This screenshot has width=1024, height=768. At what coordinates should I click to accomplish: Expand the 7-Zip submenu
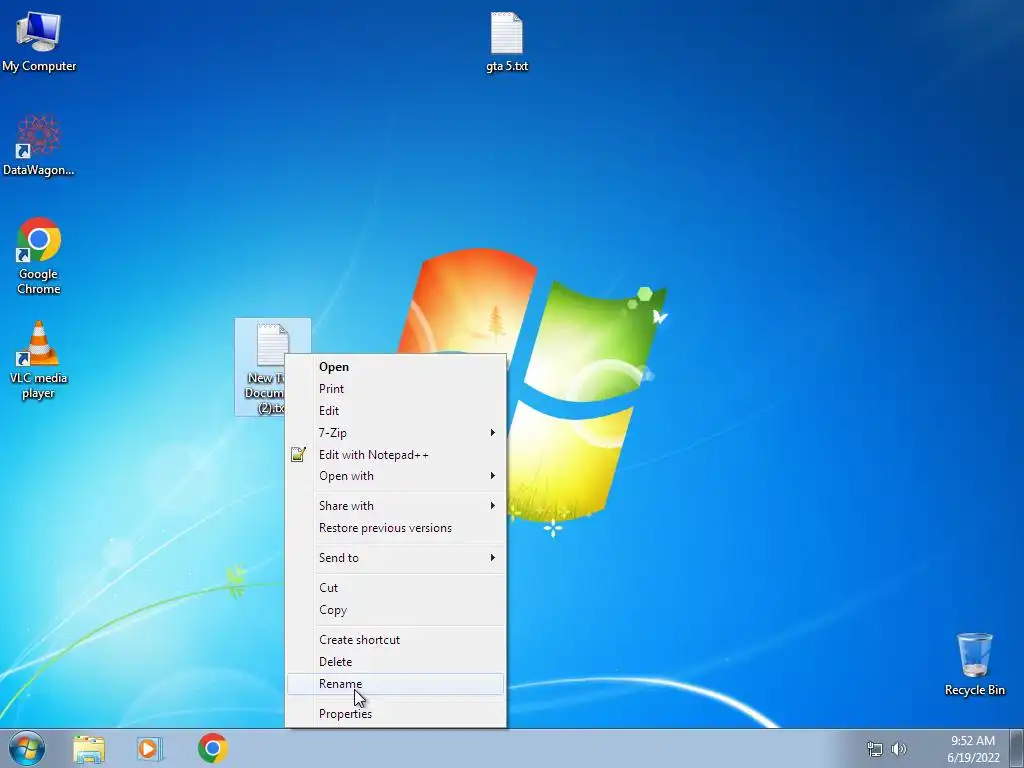[x=396, y=433]
